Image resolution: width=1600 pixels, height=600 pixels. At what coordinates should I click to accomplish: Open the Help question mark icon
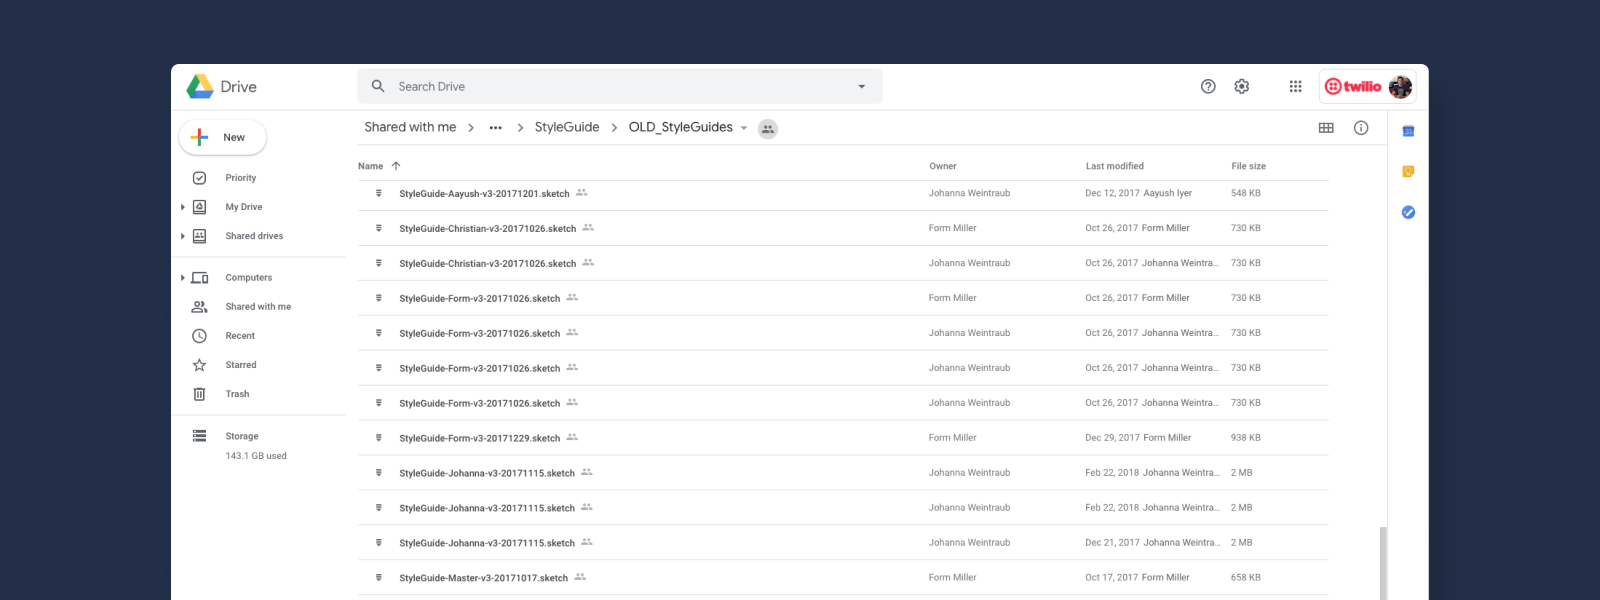click(x=1208, y=86)
